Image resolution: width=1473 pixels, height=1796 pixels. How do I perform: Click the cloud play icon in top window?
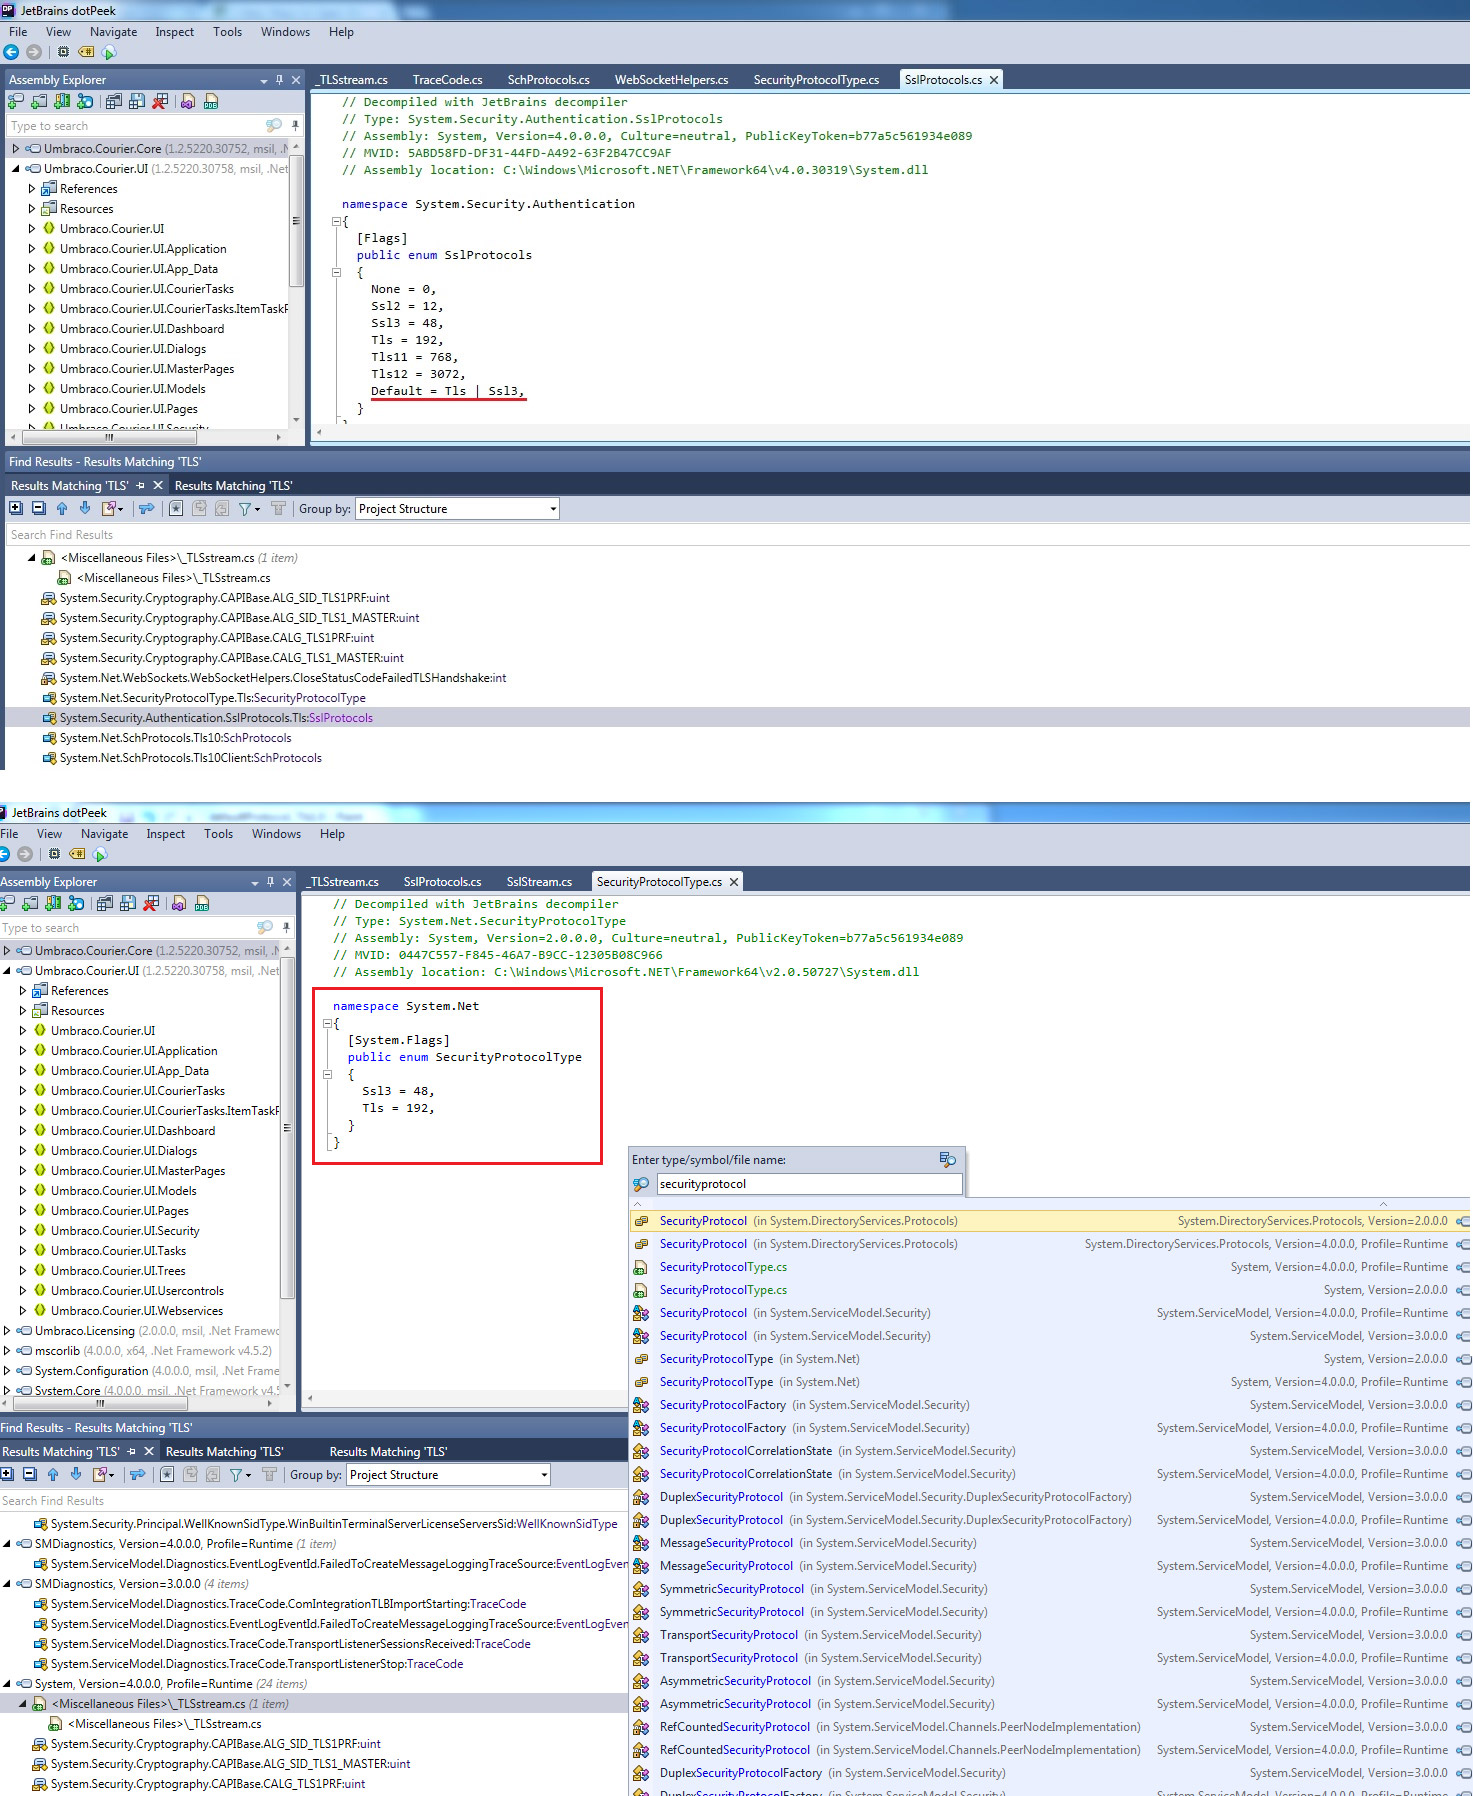(109, 52)
